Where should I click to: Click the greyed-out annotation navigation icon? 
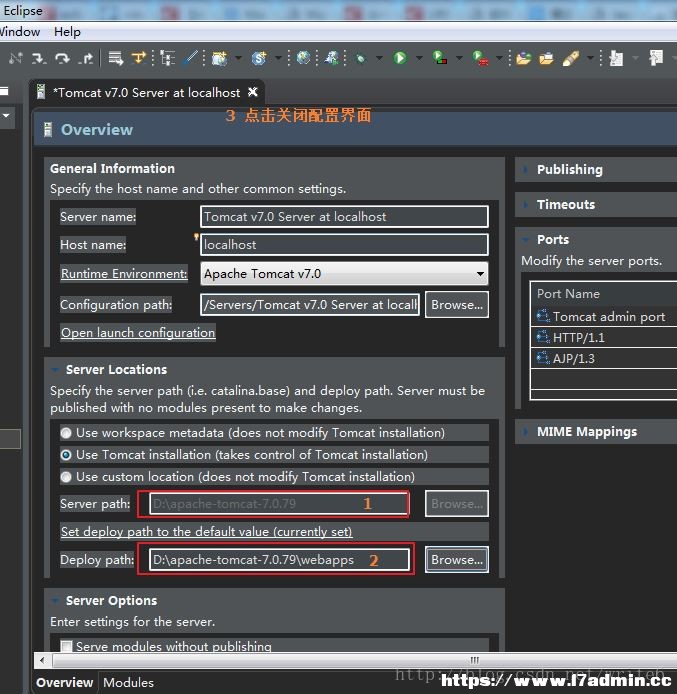click(x=616, y=58)
